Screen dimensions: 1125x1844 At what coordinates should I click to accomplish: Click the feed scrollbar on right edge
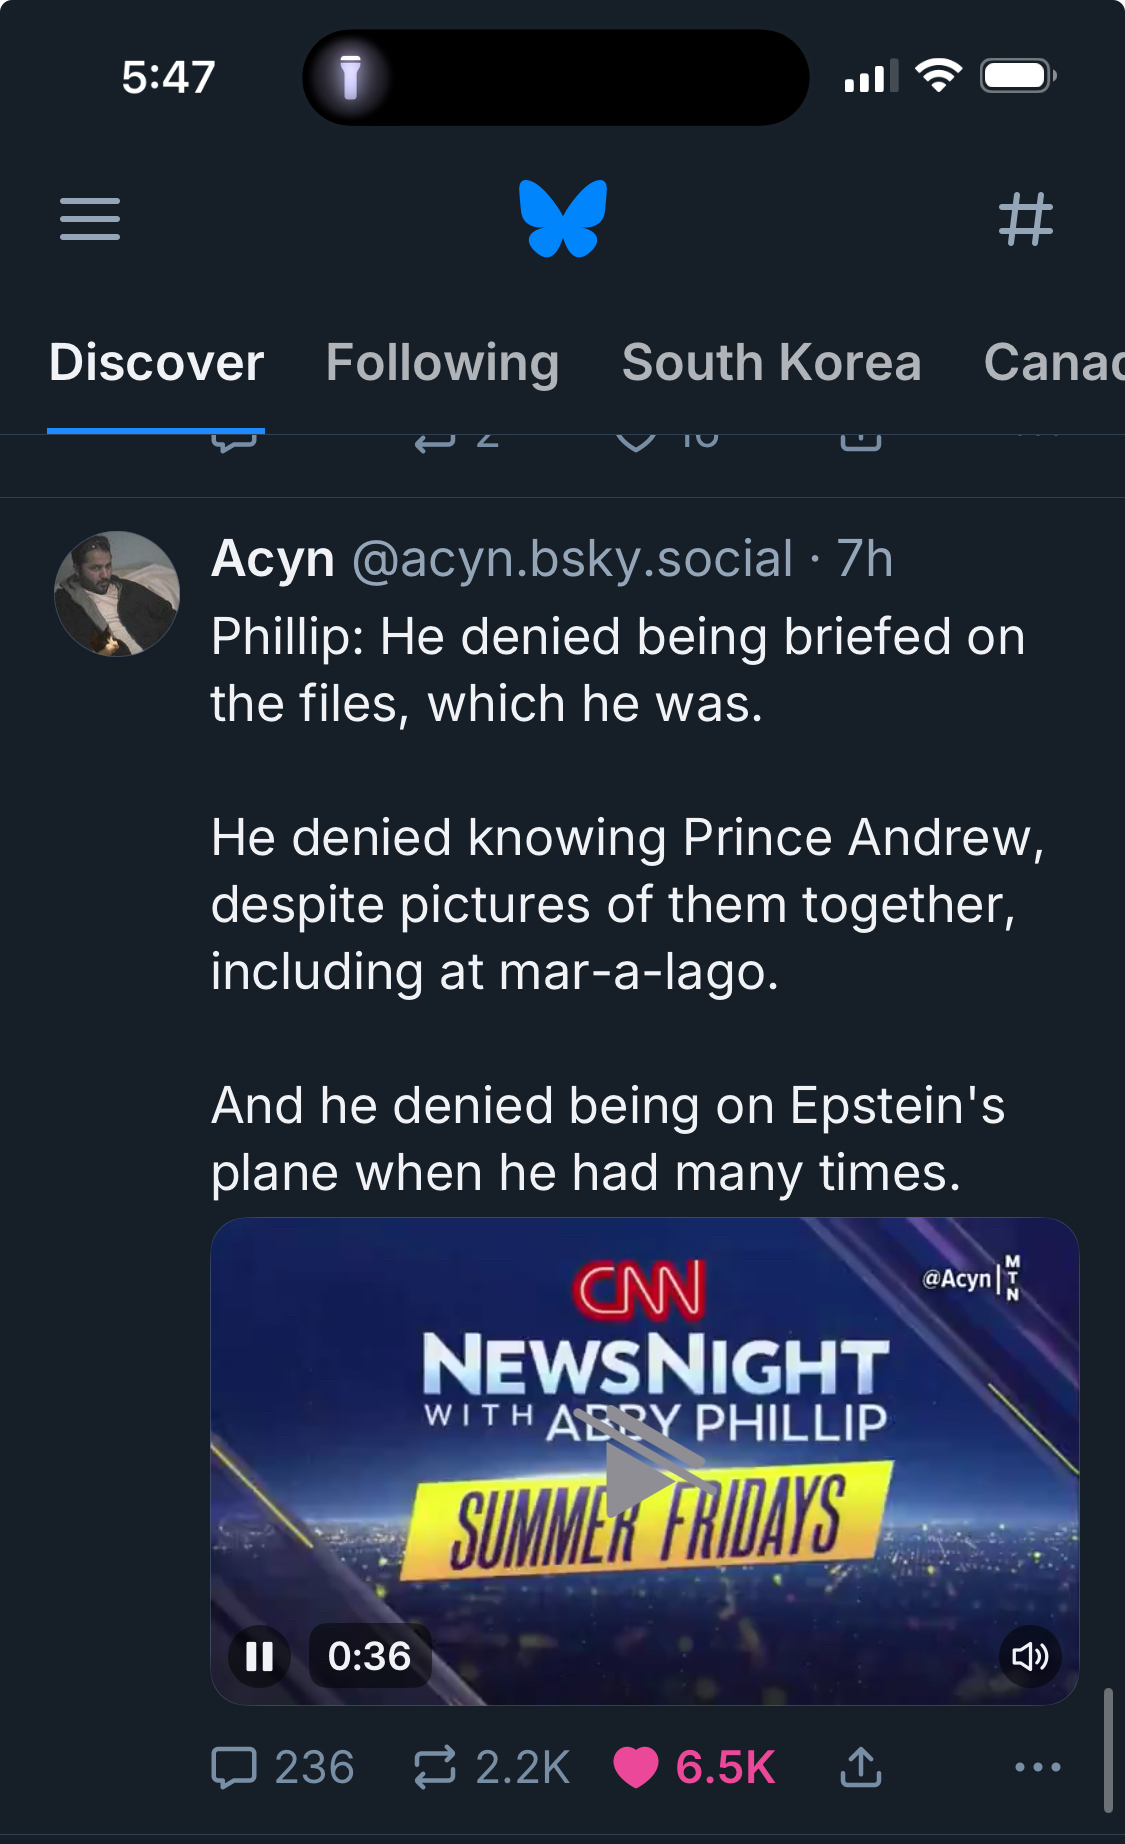pos(1107,1750)
